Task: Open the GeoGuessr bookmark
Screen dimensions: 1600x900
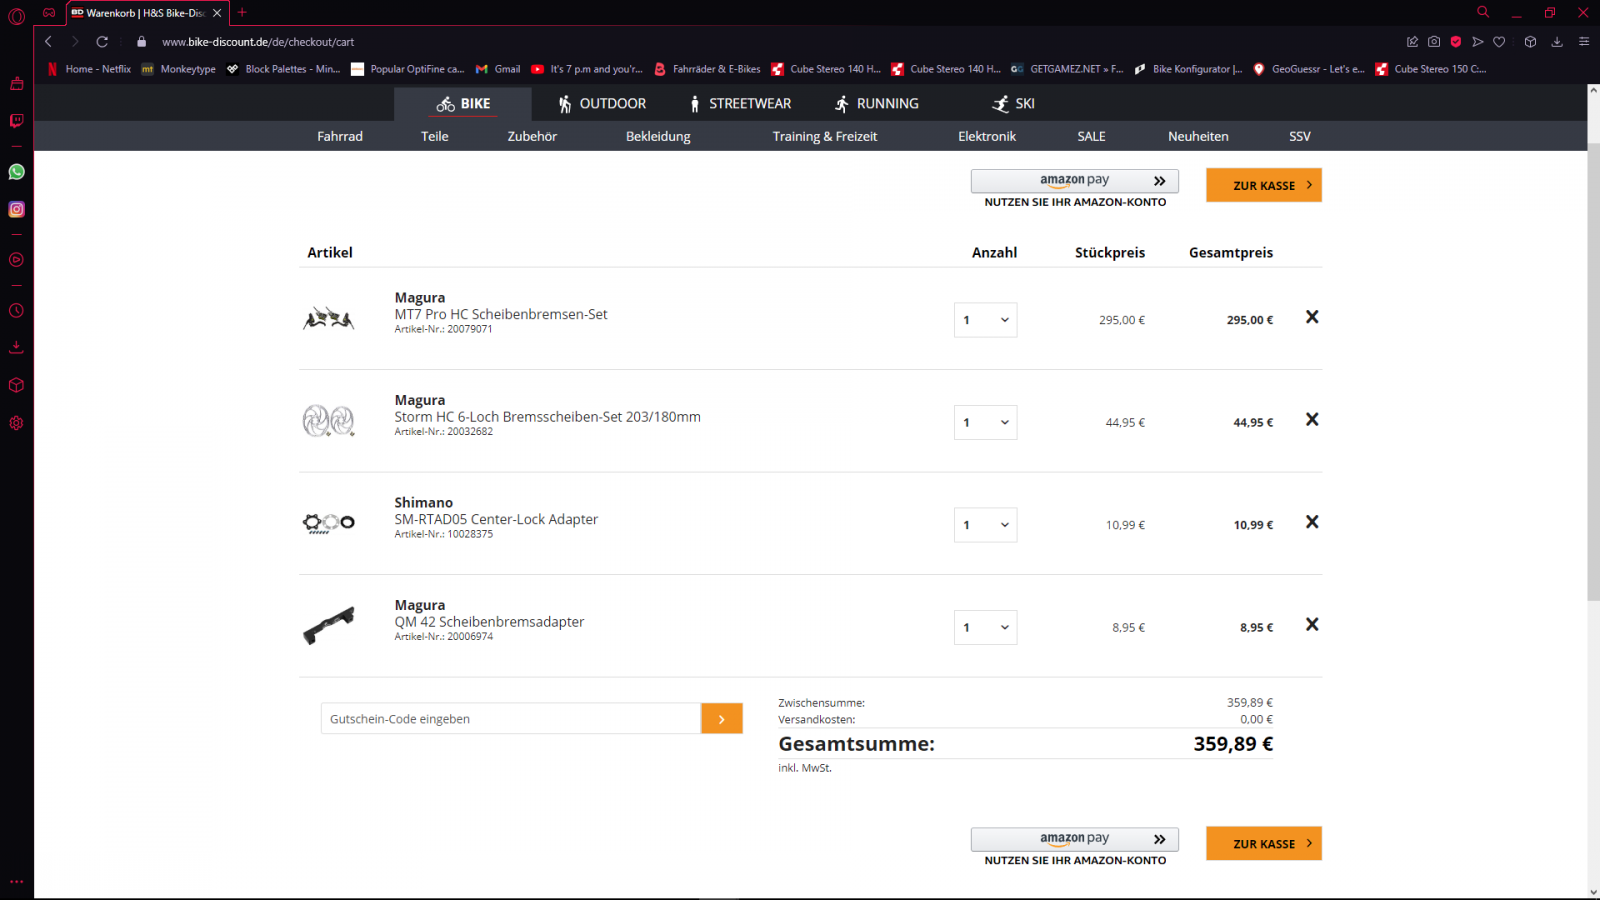Action: 1309,69
